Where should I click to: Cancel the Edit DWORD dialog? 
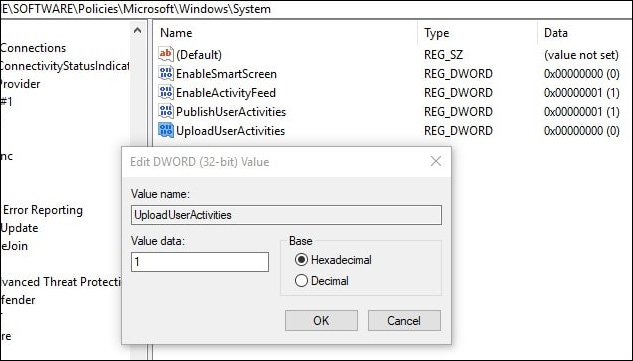tap(404, 321)
